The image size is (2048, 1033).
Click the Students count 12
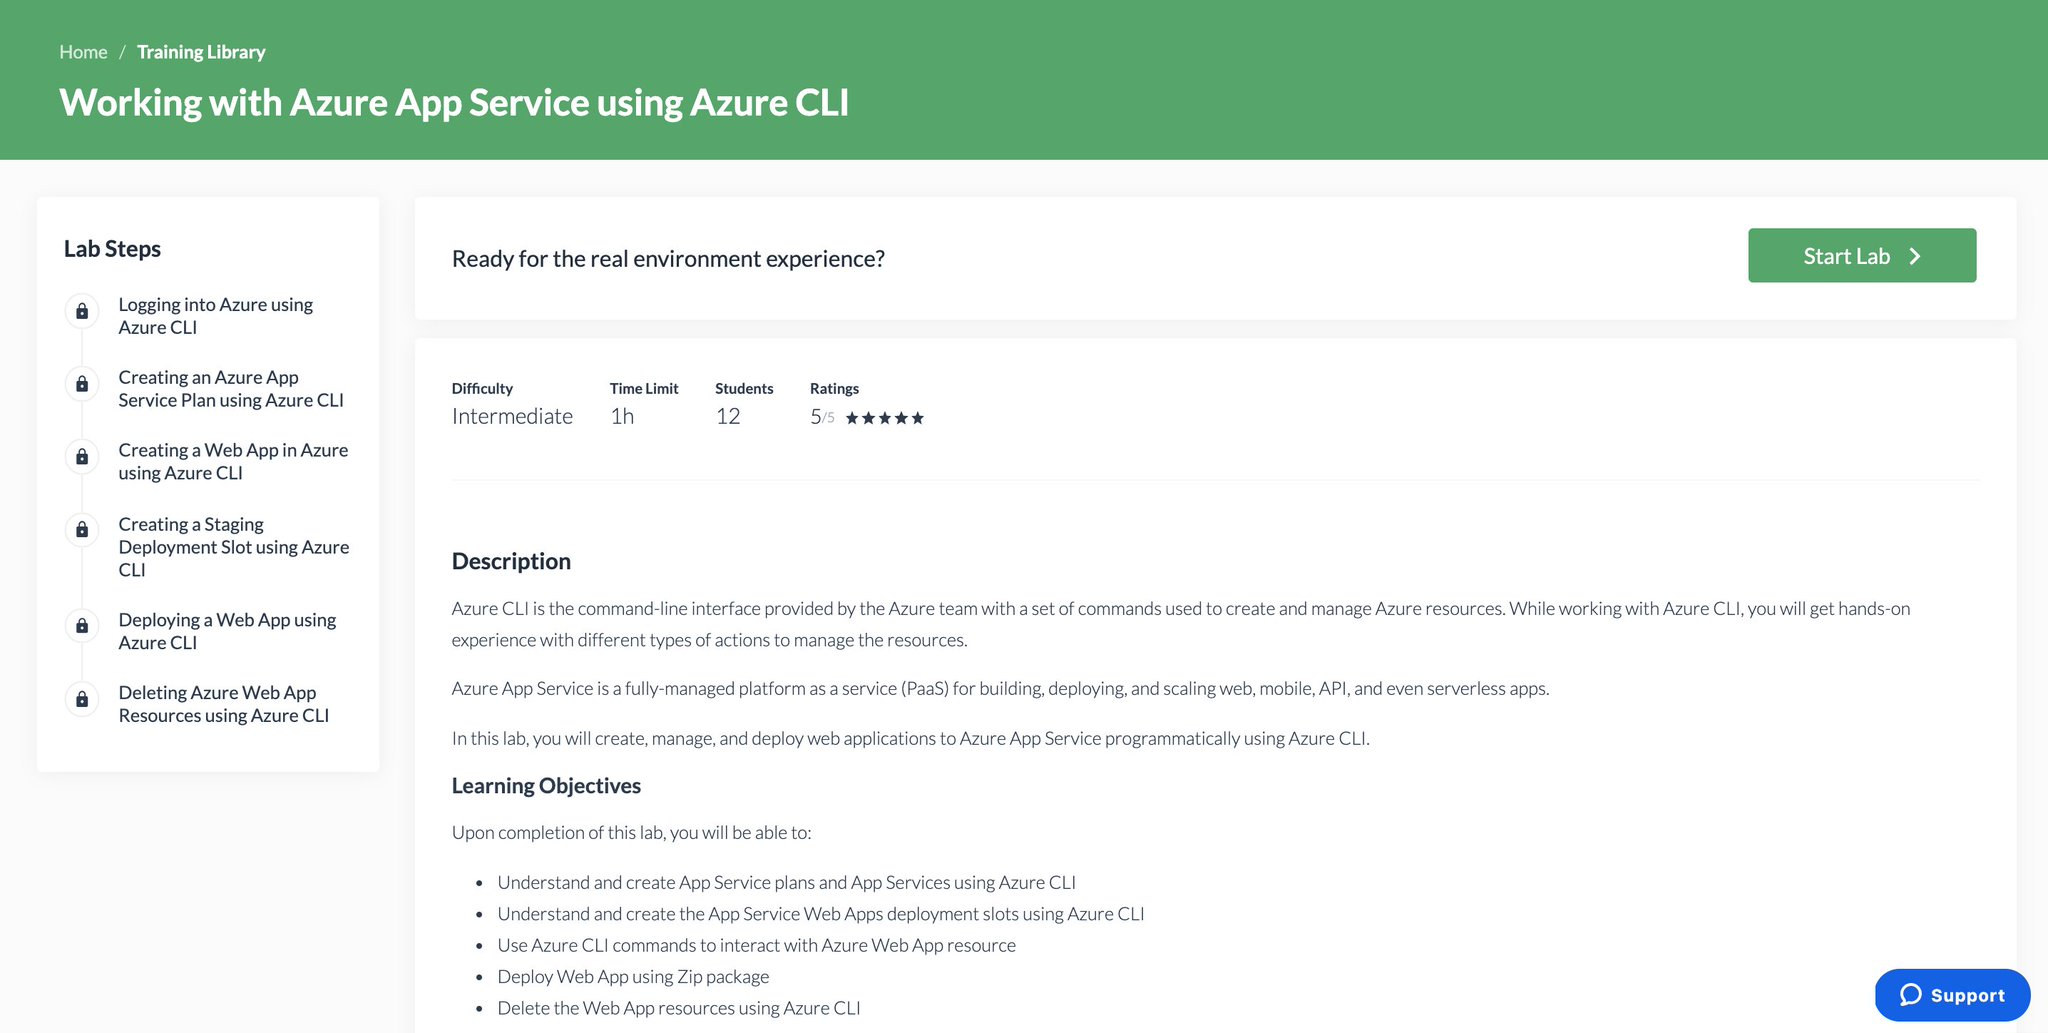coord(728,416)
